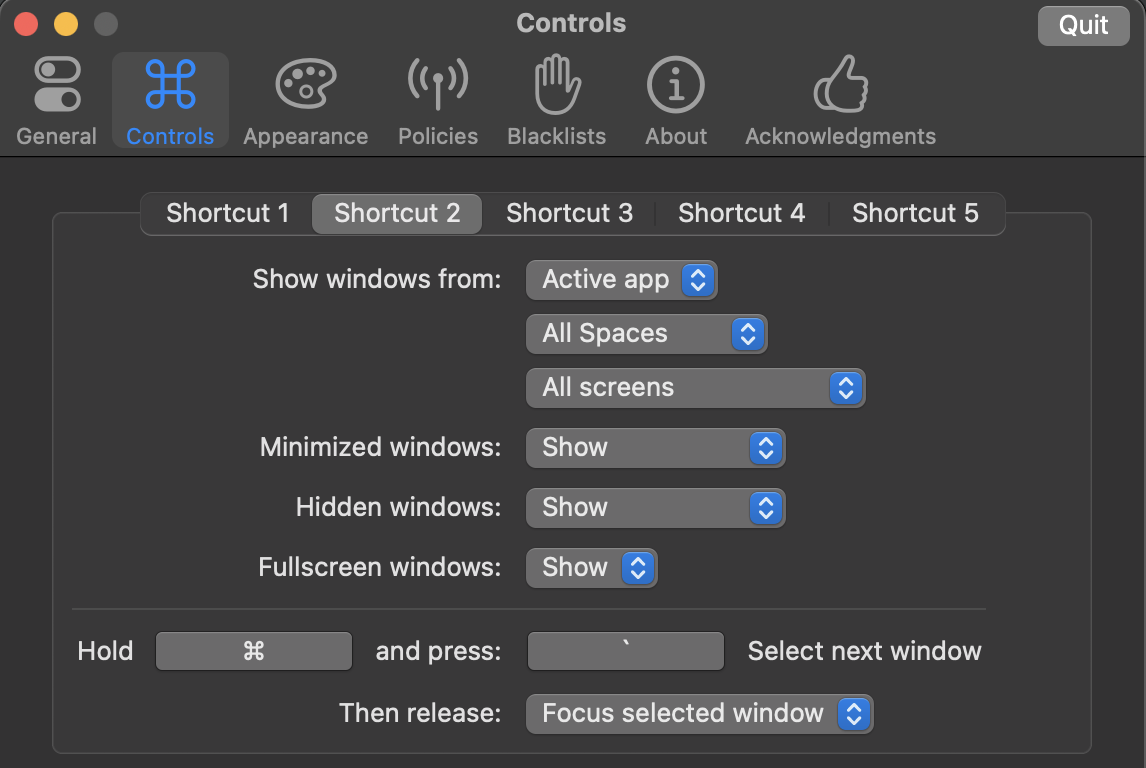Click the backtick 'and press' key field

626,651
